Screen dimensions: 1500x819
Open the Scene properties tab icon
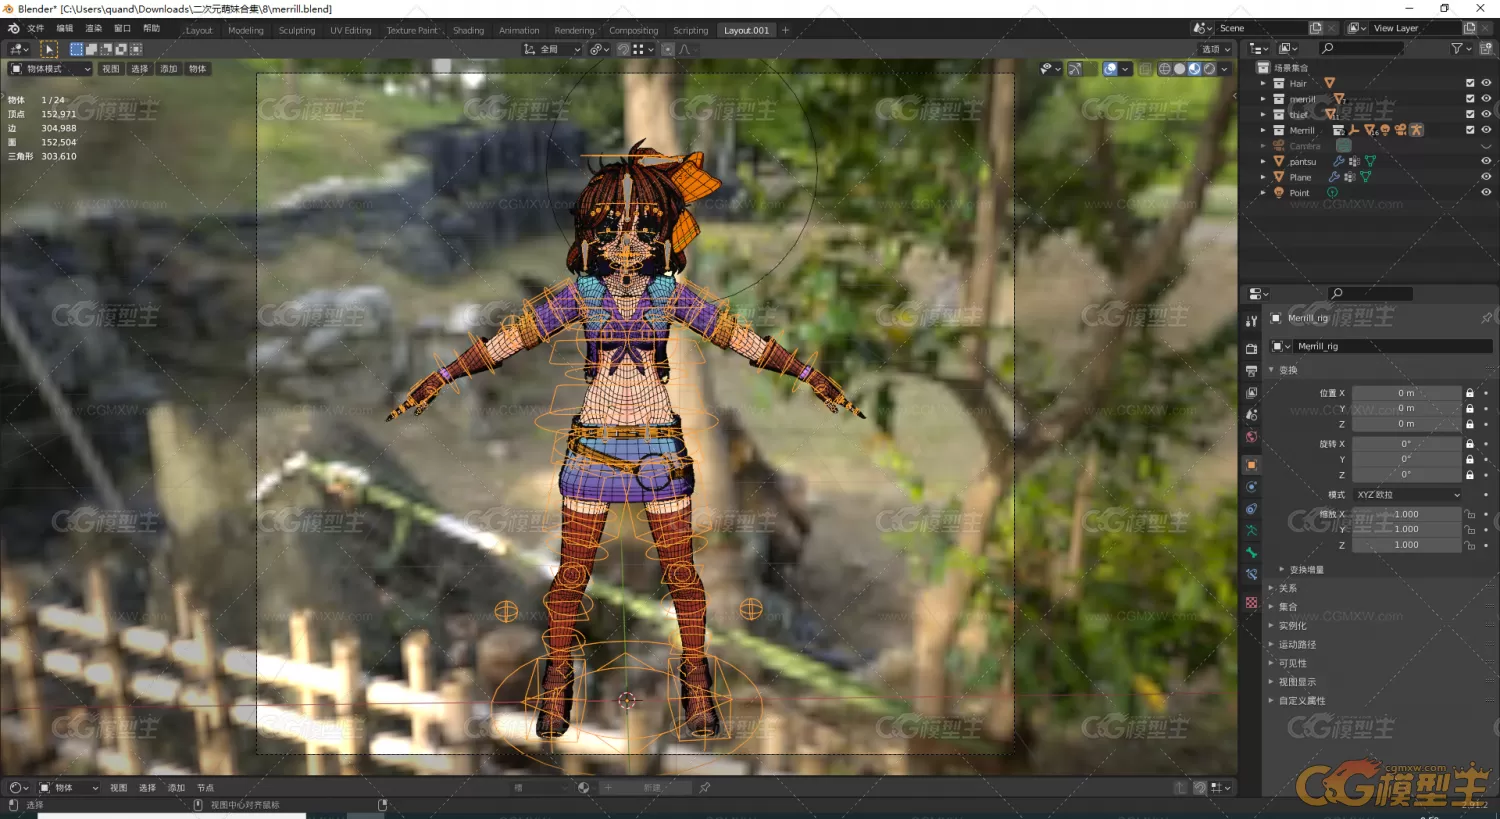click(1251, 415)
